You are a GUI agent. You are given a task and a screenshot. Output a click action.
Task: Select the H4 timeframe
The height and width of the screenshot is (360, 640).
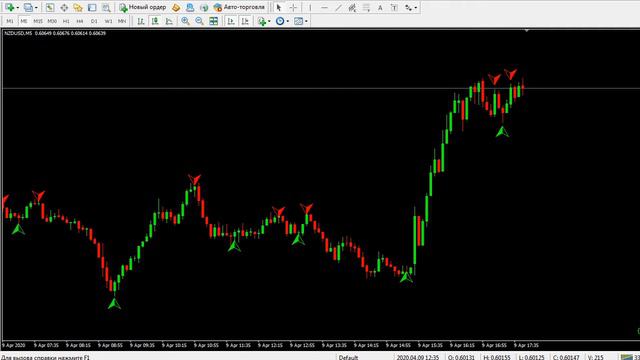(80, 21)
